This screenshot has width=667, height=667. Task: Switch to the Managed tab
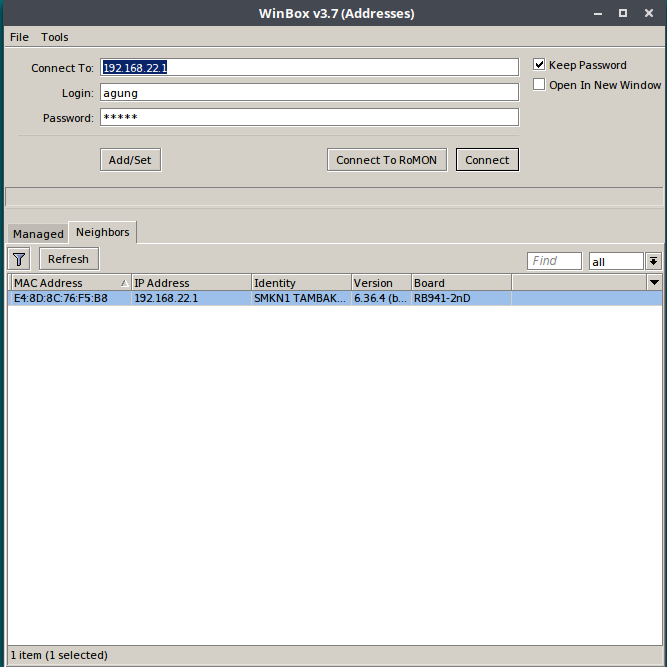(x=38, y=234)
